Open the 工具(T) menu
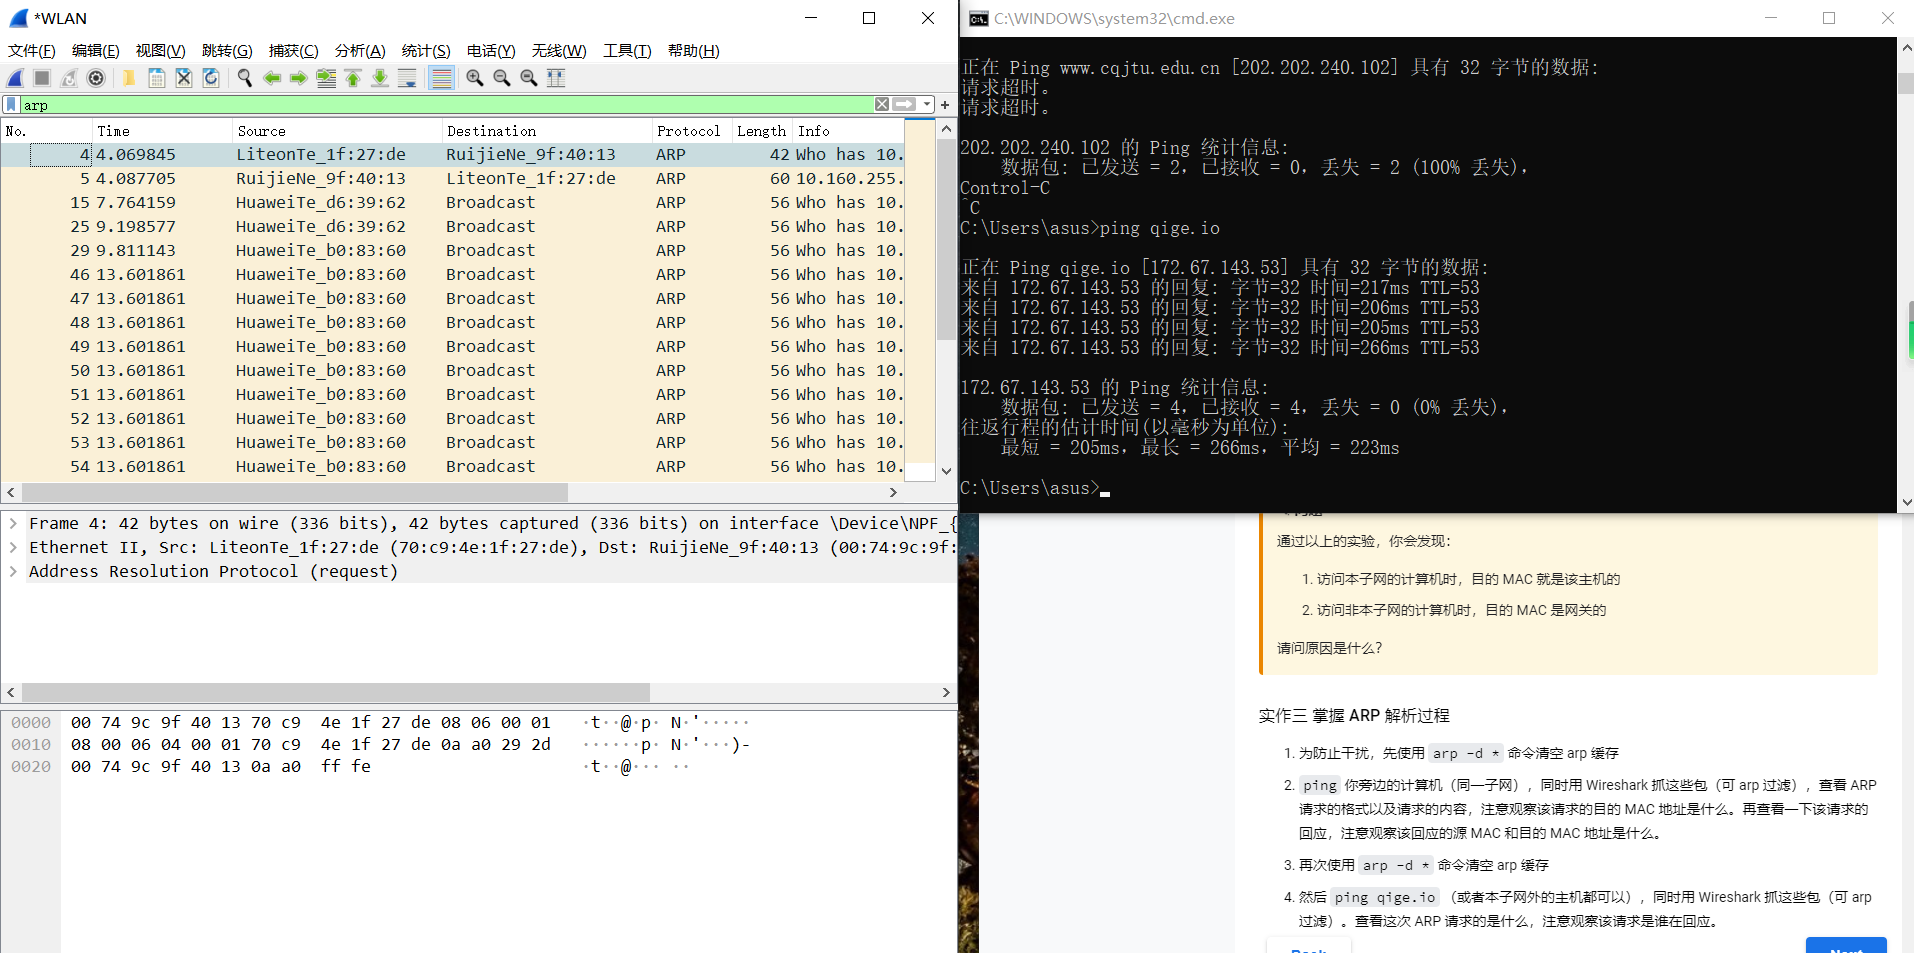Screen dimensions: 1914x953 tap(627, 51)
